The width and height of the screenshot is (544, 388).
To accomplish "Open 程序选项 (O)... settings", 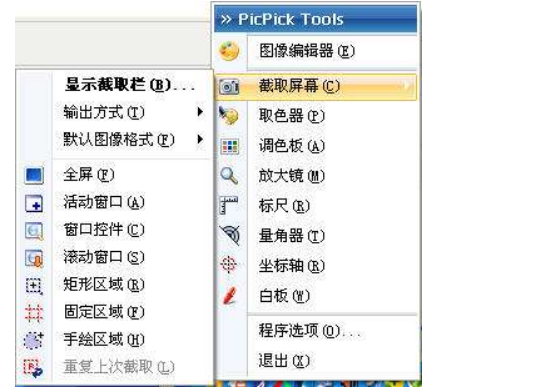I will coord(316,331).
